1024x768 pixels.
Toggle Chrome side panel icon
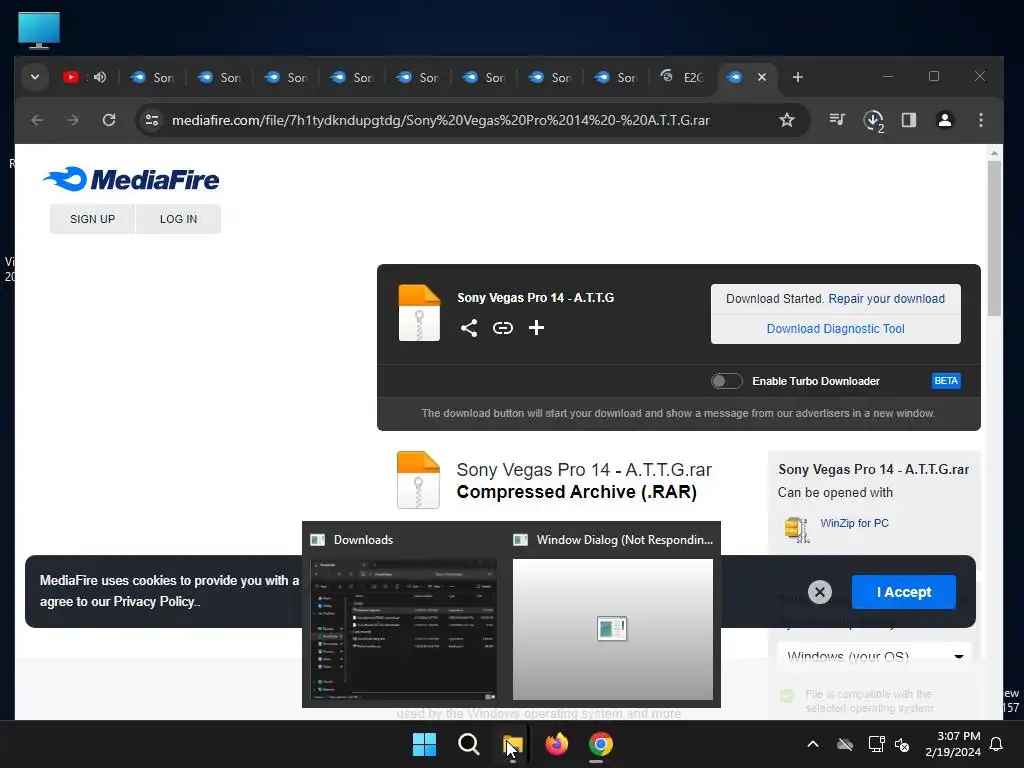click(908, 120)
